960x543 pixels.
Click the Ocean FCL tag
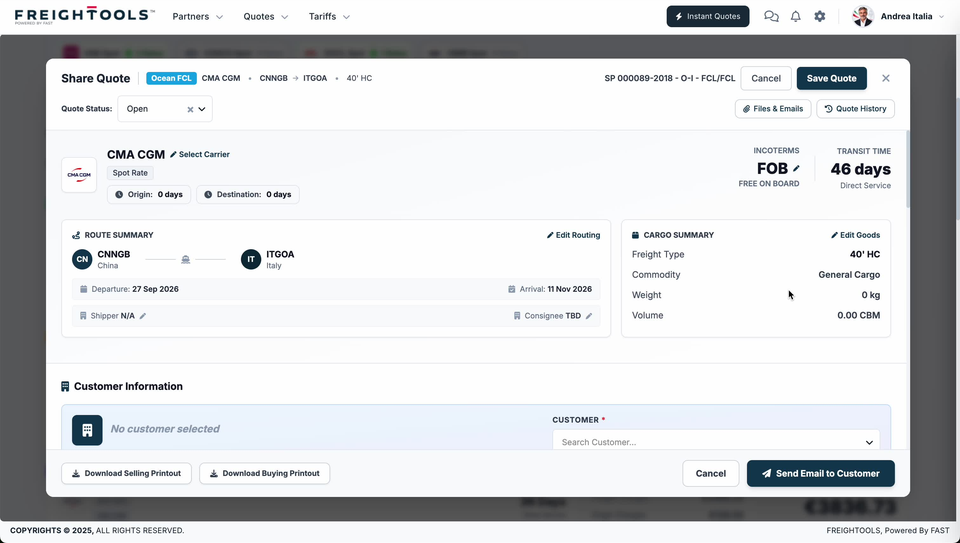(171, 78)
